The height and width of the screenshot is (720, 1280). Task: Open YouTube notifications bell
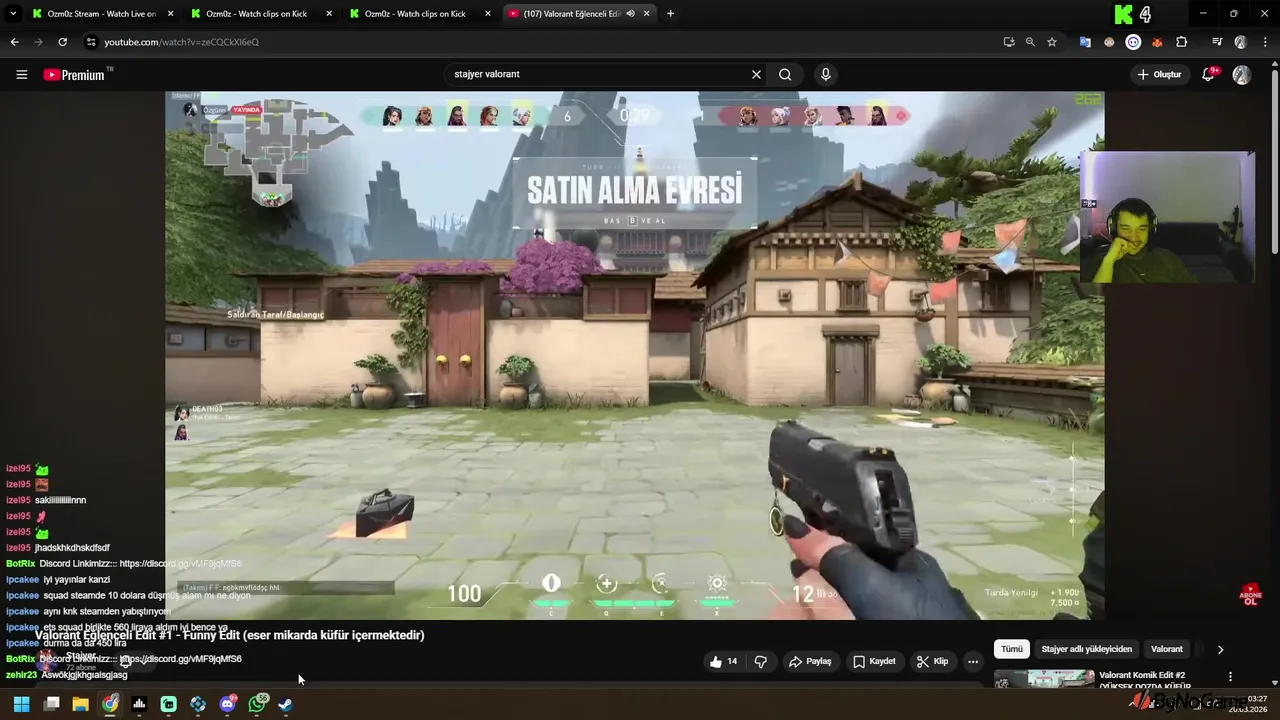pos(1208,74)
